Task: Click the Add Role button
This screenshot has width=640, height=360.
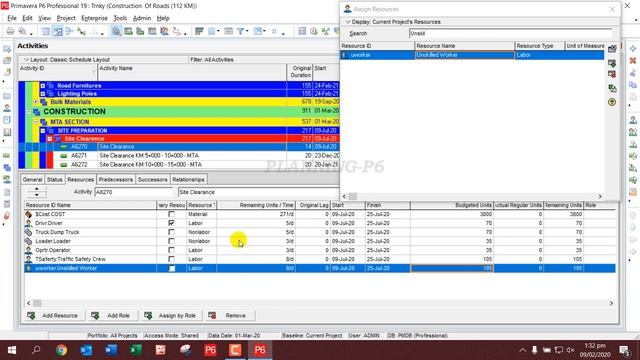Action: point(113,316)
